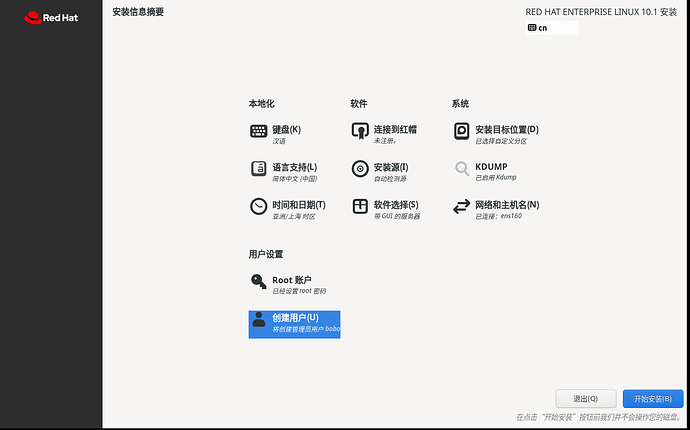Click the 已启用 Kdump status text

coord(495,177)
